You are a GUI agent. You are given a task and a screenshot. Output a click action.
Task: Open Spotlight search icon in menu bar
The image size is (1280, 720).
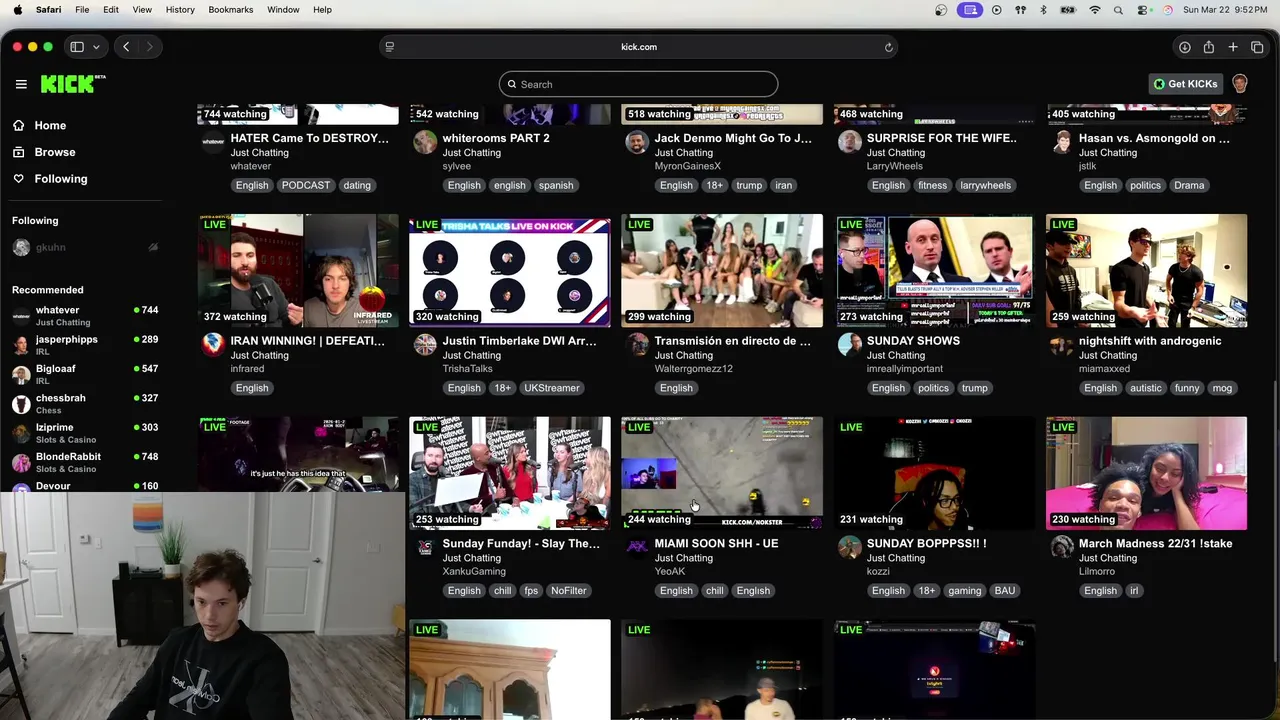coord(1118,10)
